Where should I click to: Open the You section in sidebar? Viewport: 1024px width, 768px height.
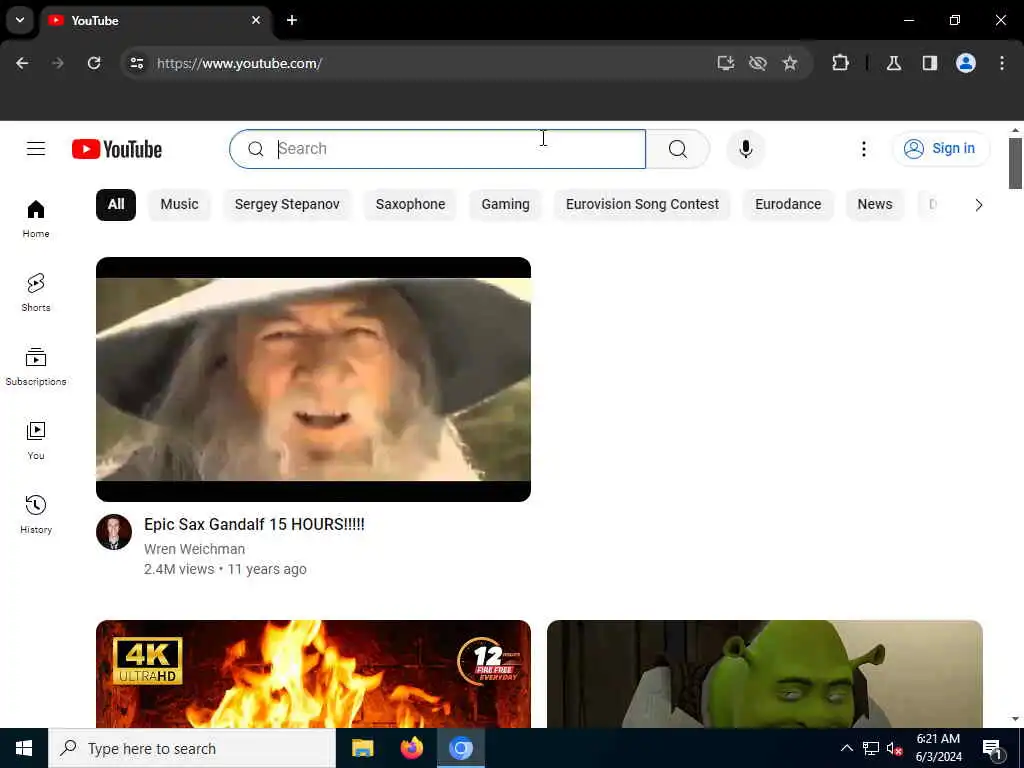[36, 441]
